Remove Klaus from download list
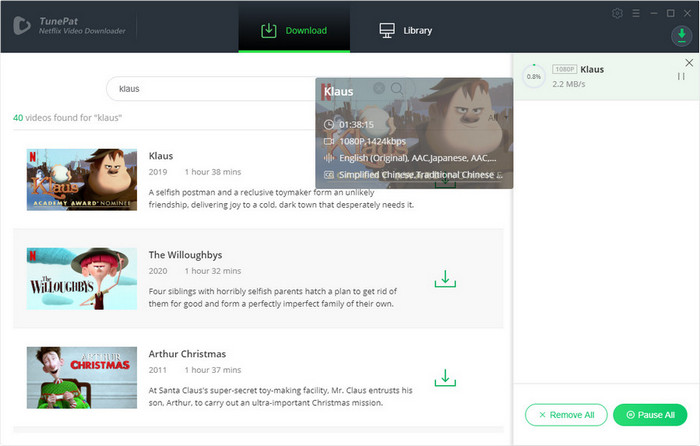The width and height of the screenshot is (700, 446). tap(688, 63)
